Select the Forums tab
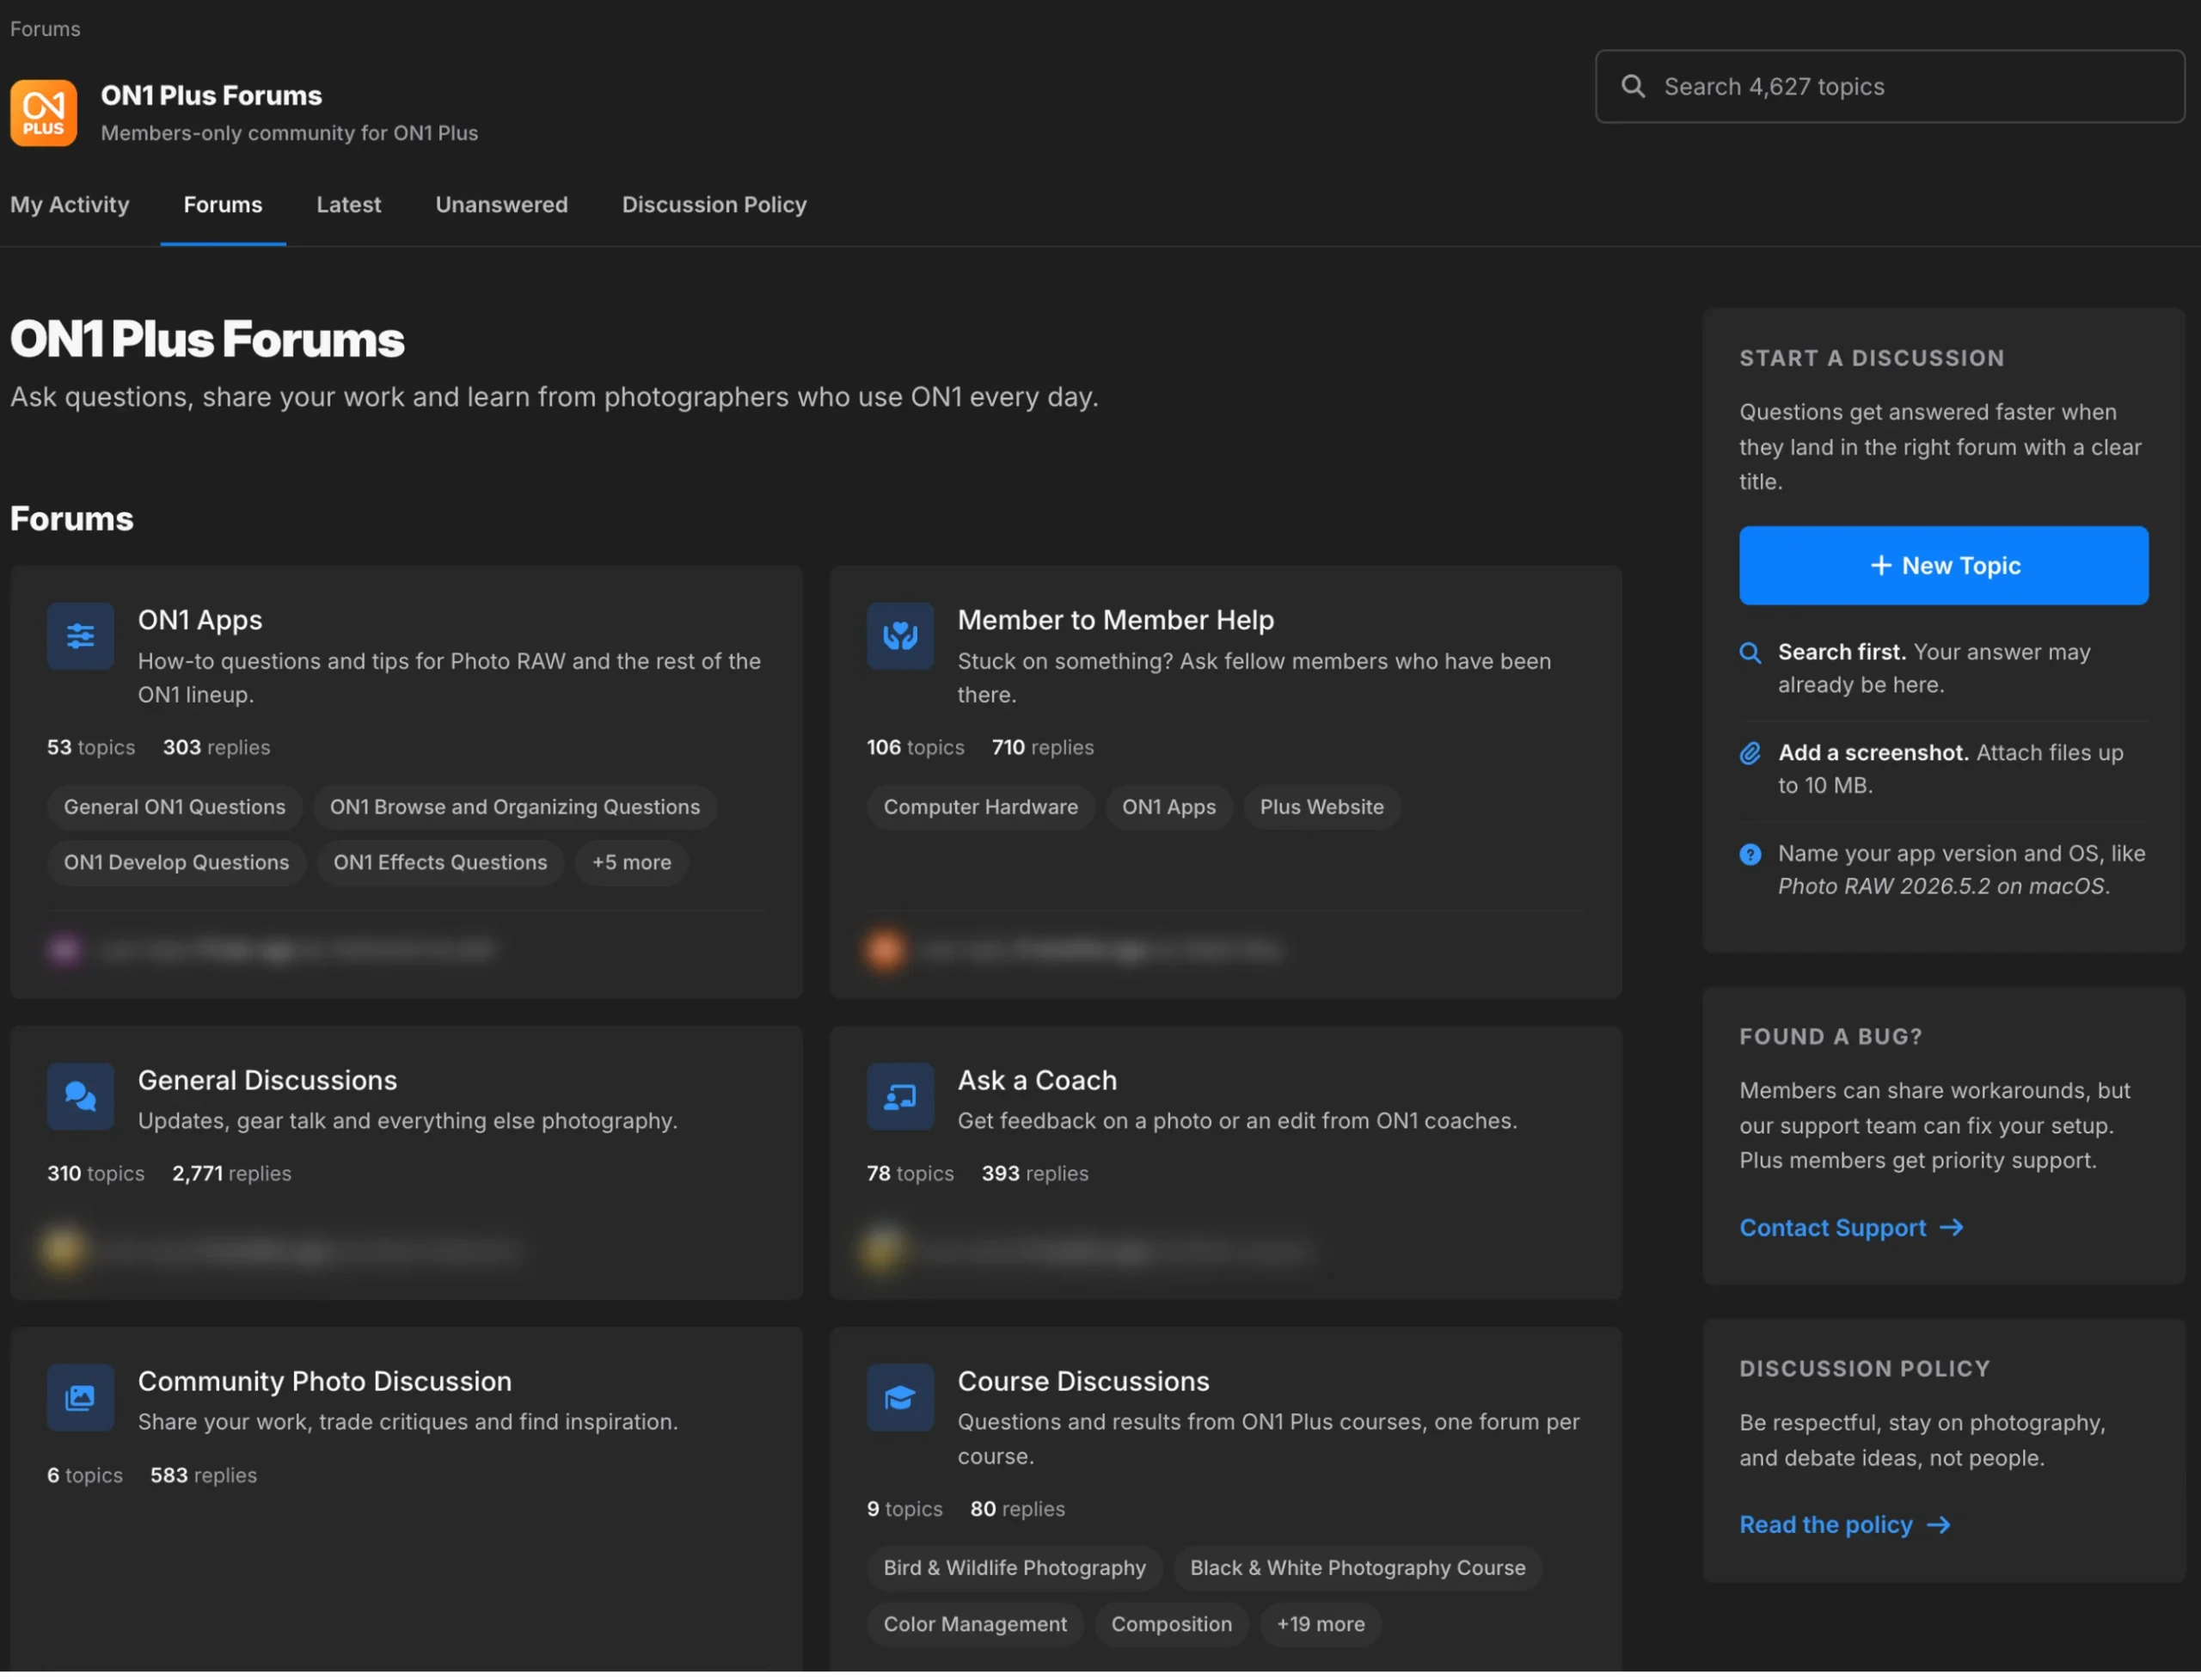 coord(223,205)
